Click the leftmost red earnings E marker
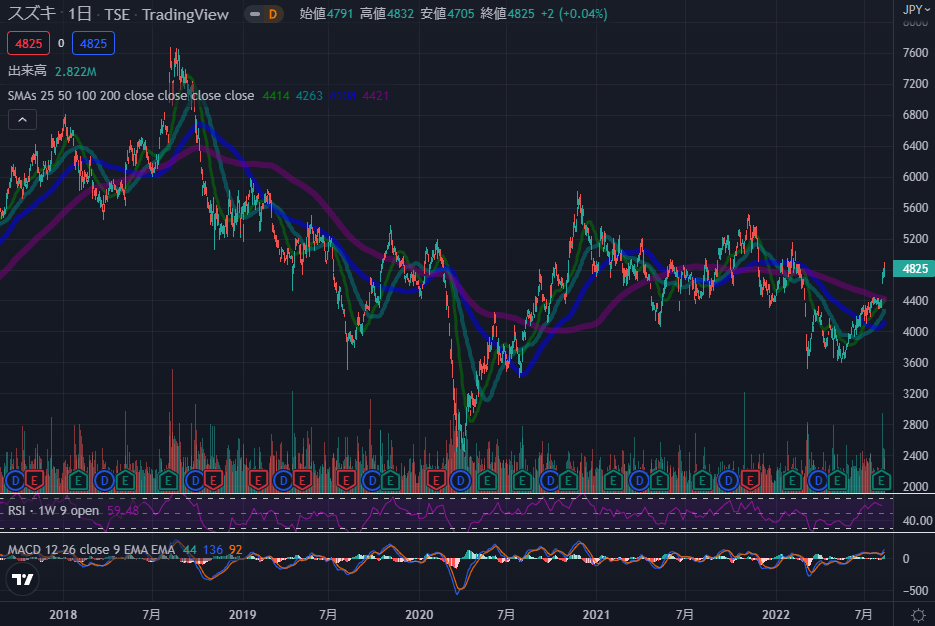The image size is (935, 626). tap(35, 480)
